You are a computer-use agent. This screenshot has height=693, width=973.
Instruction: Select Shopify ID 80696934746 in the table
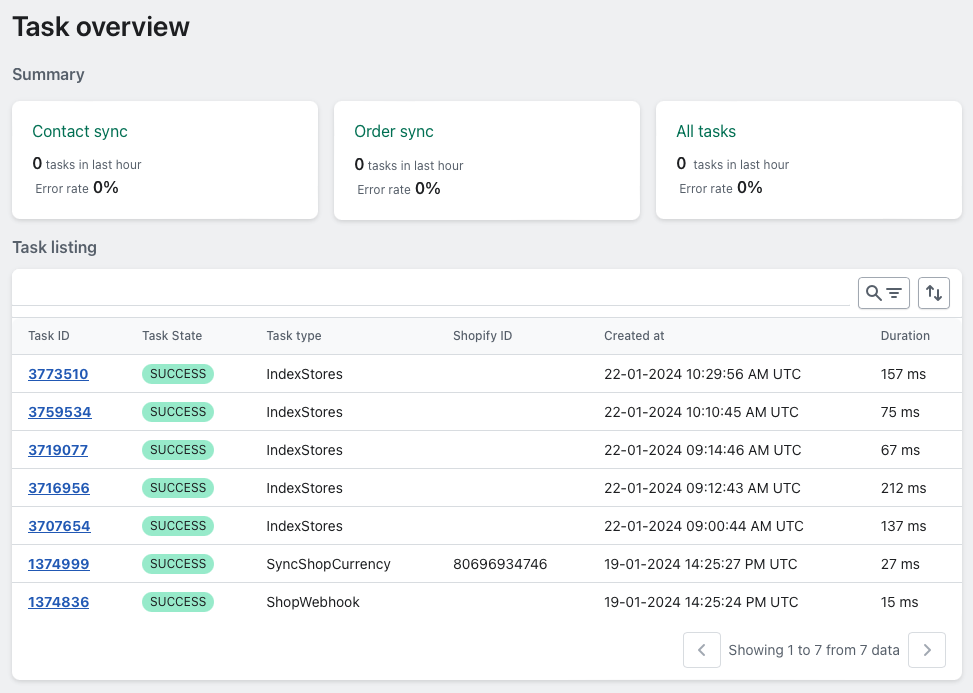pos(499,563)
